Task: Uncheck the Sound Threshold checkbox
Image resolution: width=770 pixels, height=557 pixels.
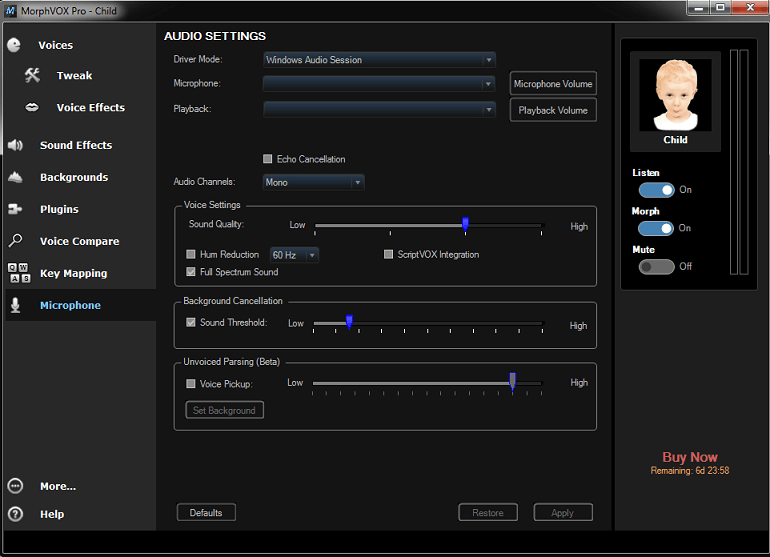Action: point(191,322)
